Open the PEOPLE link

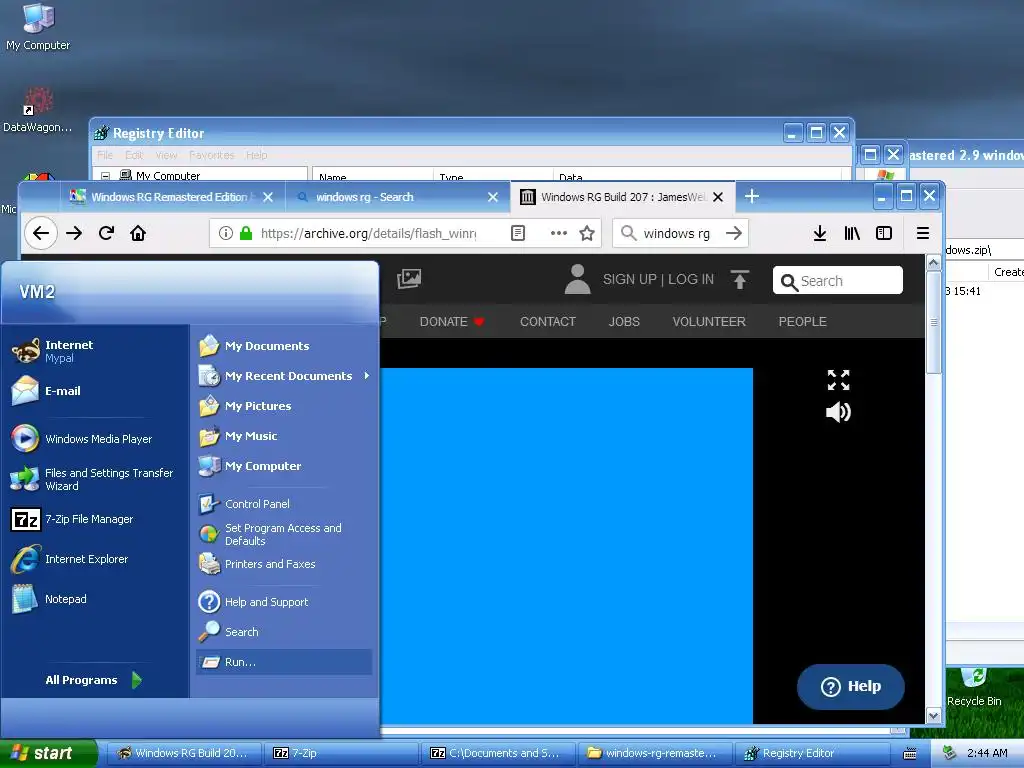point(802,321)
